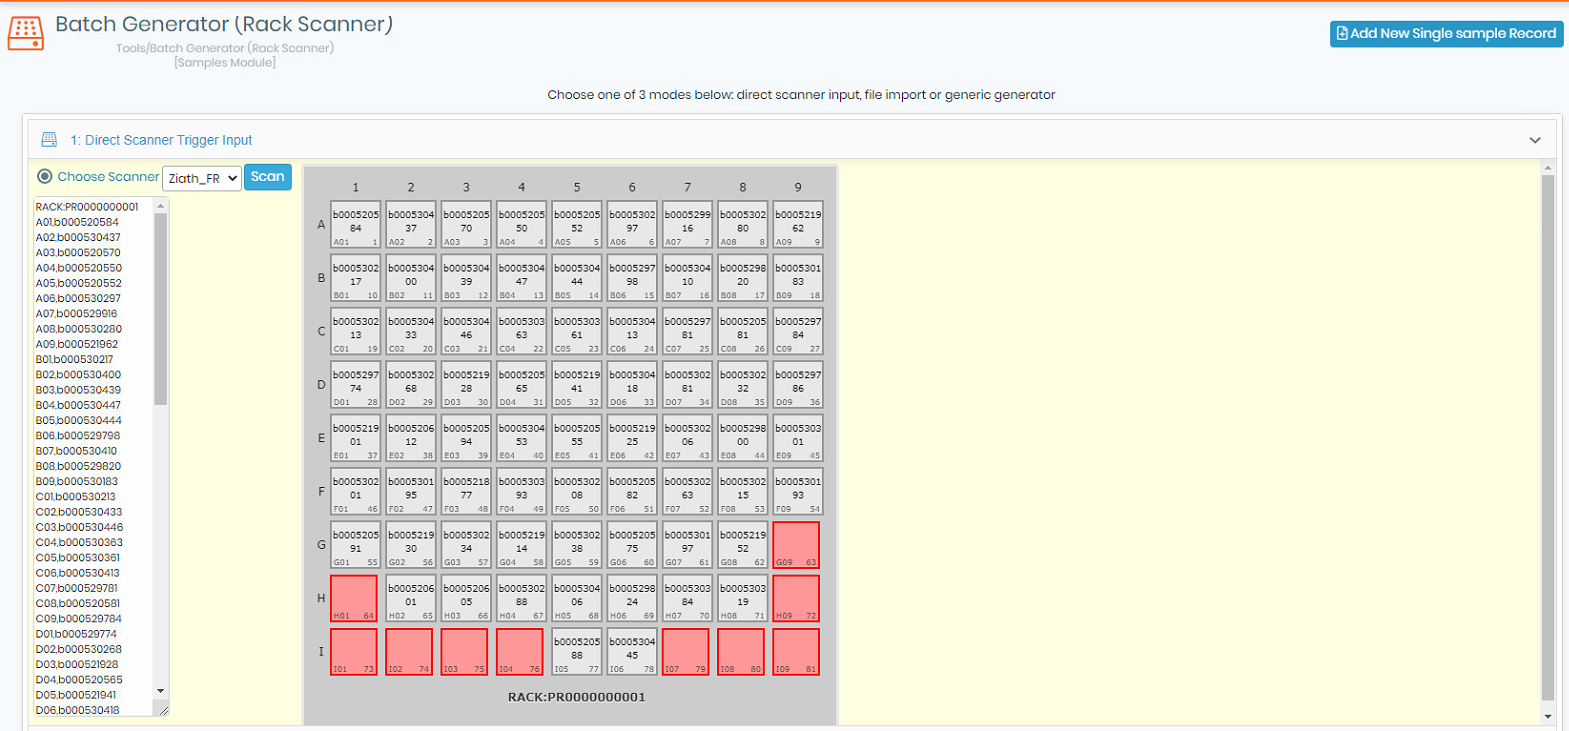Select the empty red well G09

point(796,545)
